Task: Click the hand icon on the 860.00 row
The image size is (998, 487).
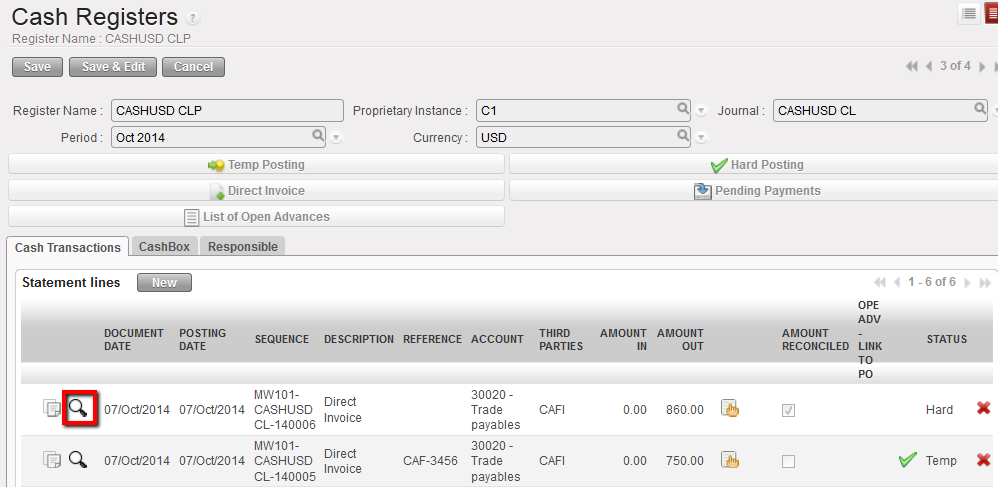Action: (x=730, y=408)
